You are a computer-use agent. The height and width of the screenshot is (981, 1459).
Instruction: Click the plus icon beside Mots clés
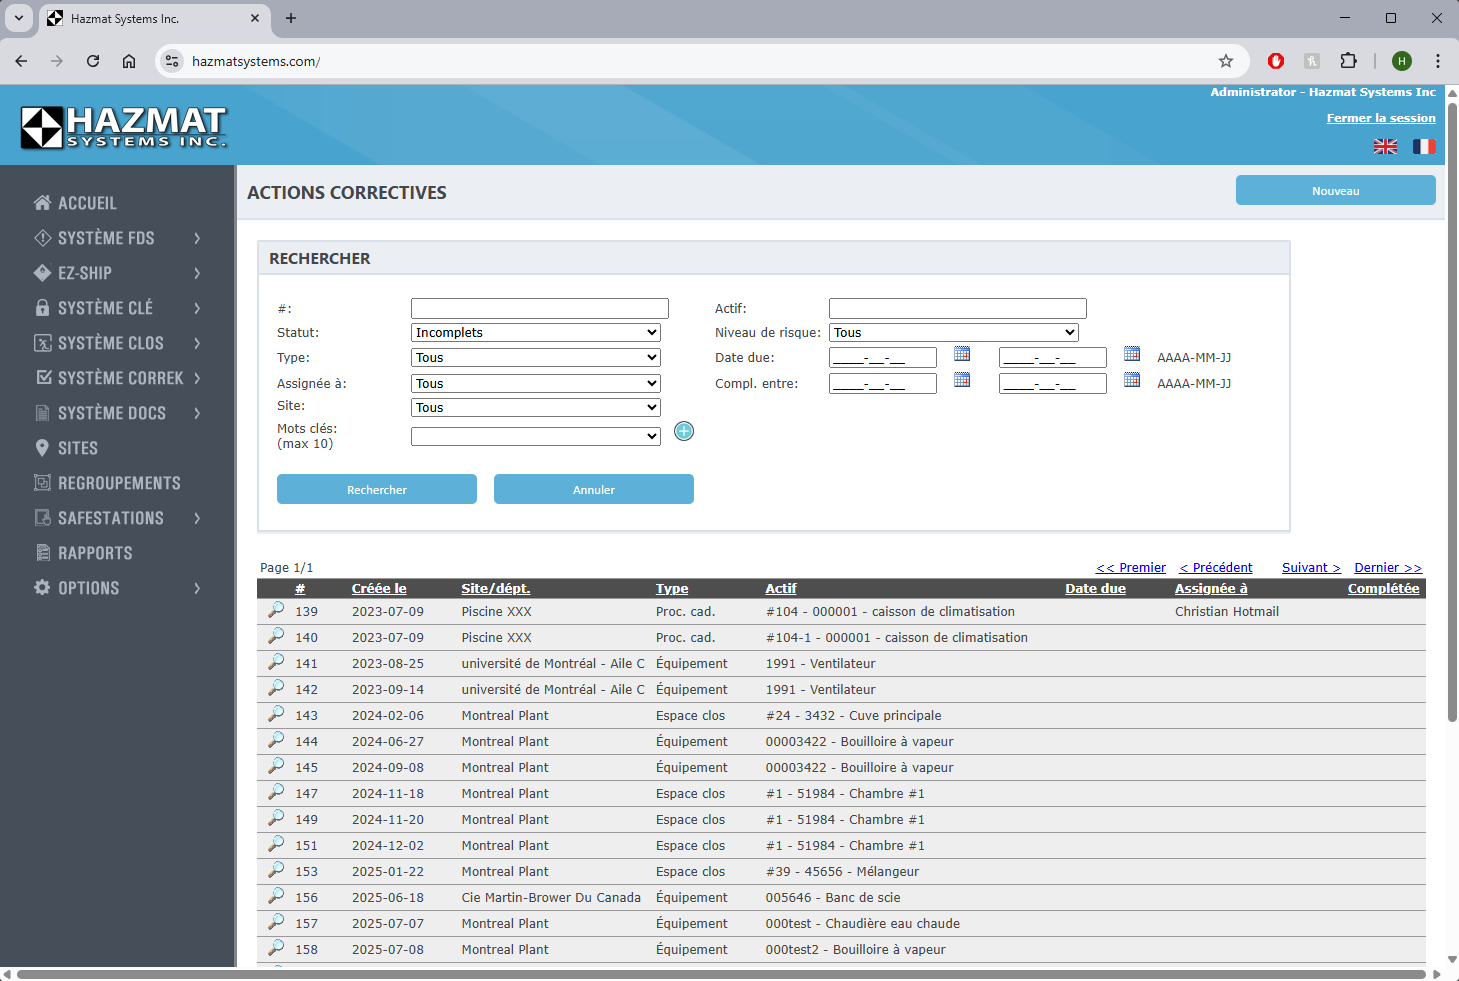point(684,431)
